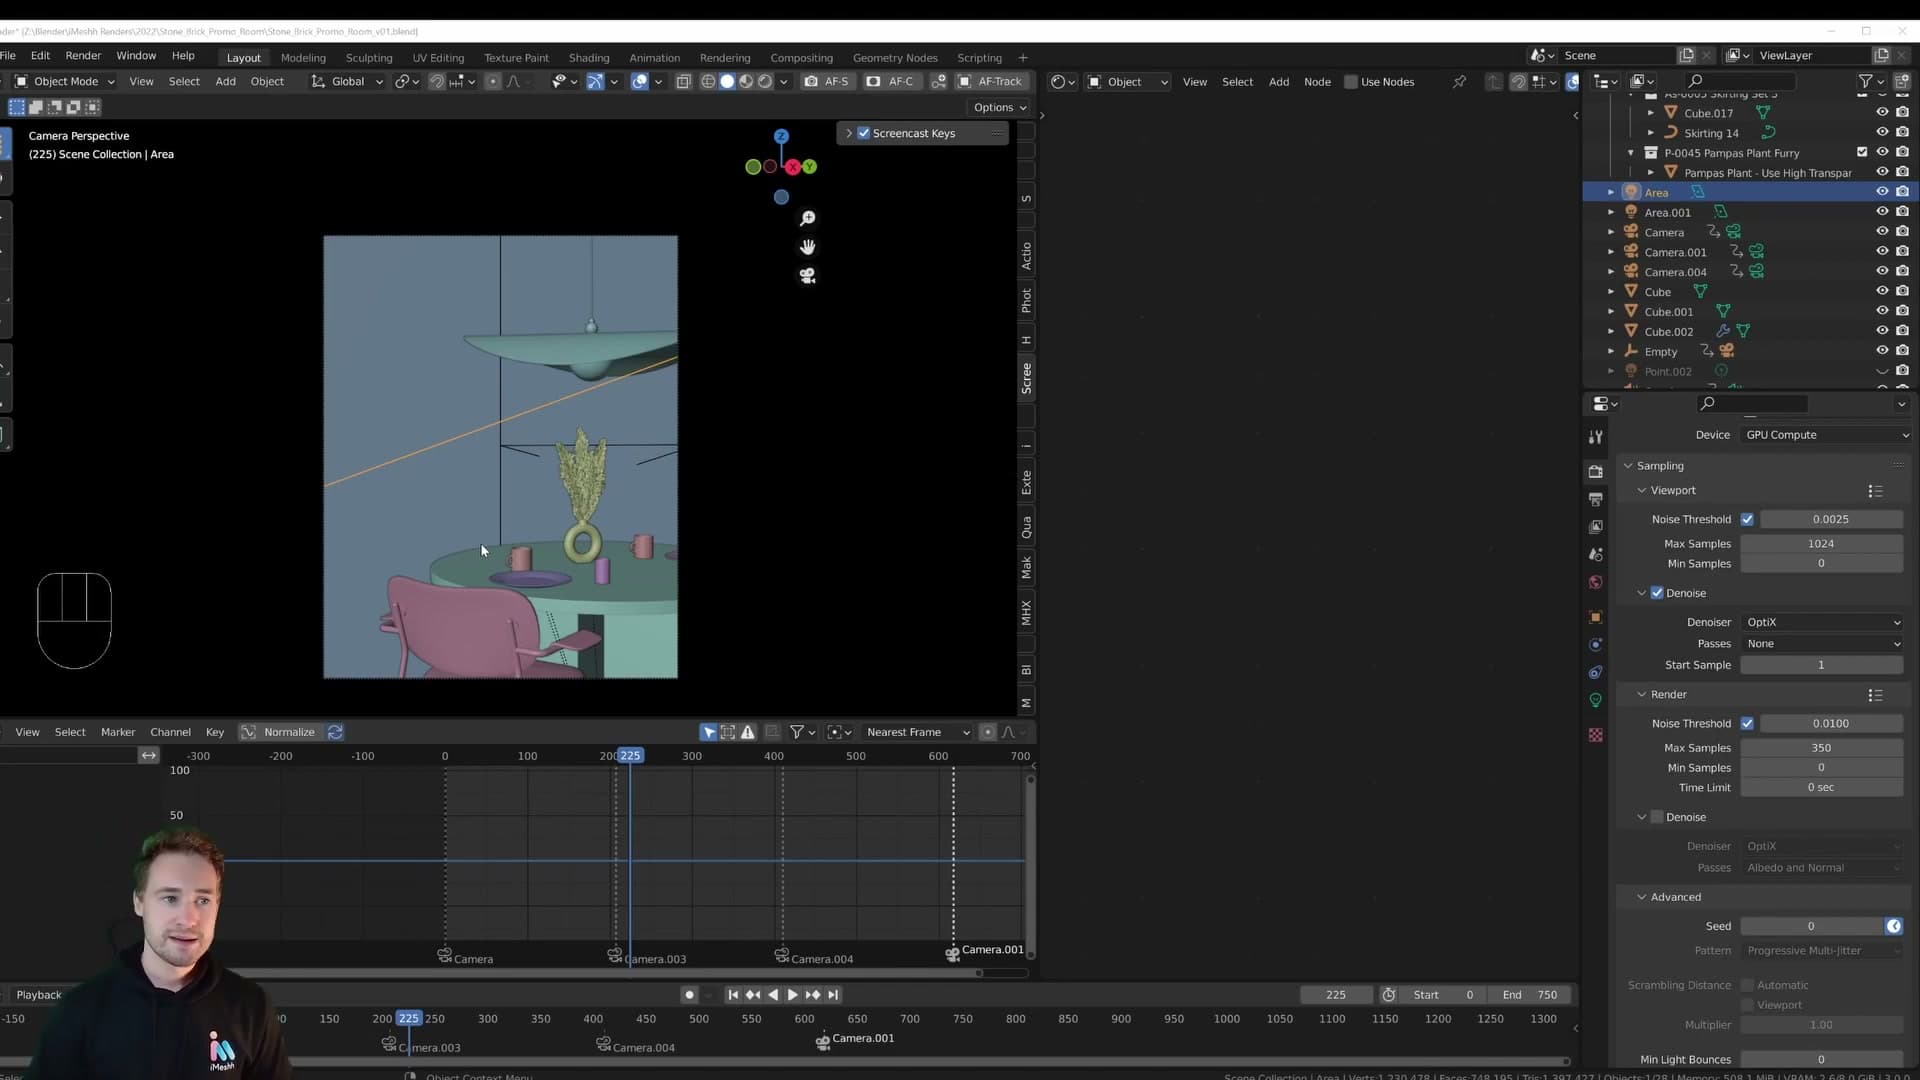Enable the Render Denoise checkbox
This screenshot has height=1080, width=1920.
(x=1657, y=817)
